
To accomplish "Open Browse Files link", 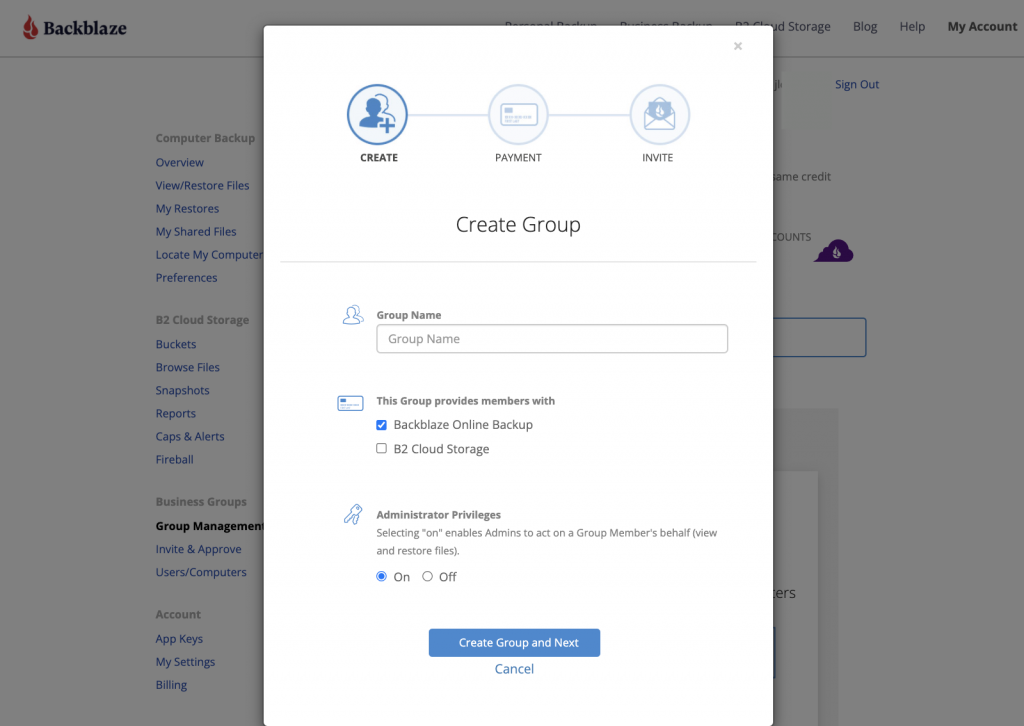I will tap(187, 368).
